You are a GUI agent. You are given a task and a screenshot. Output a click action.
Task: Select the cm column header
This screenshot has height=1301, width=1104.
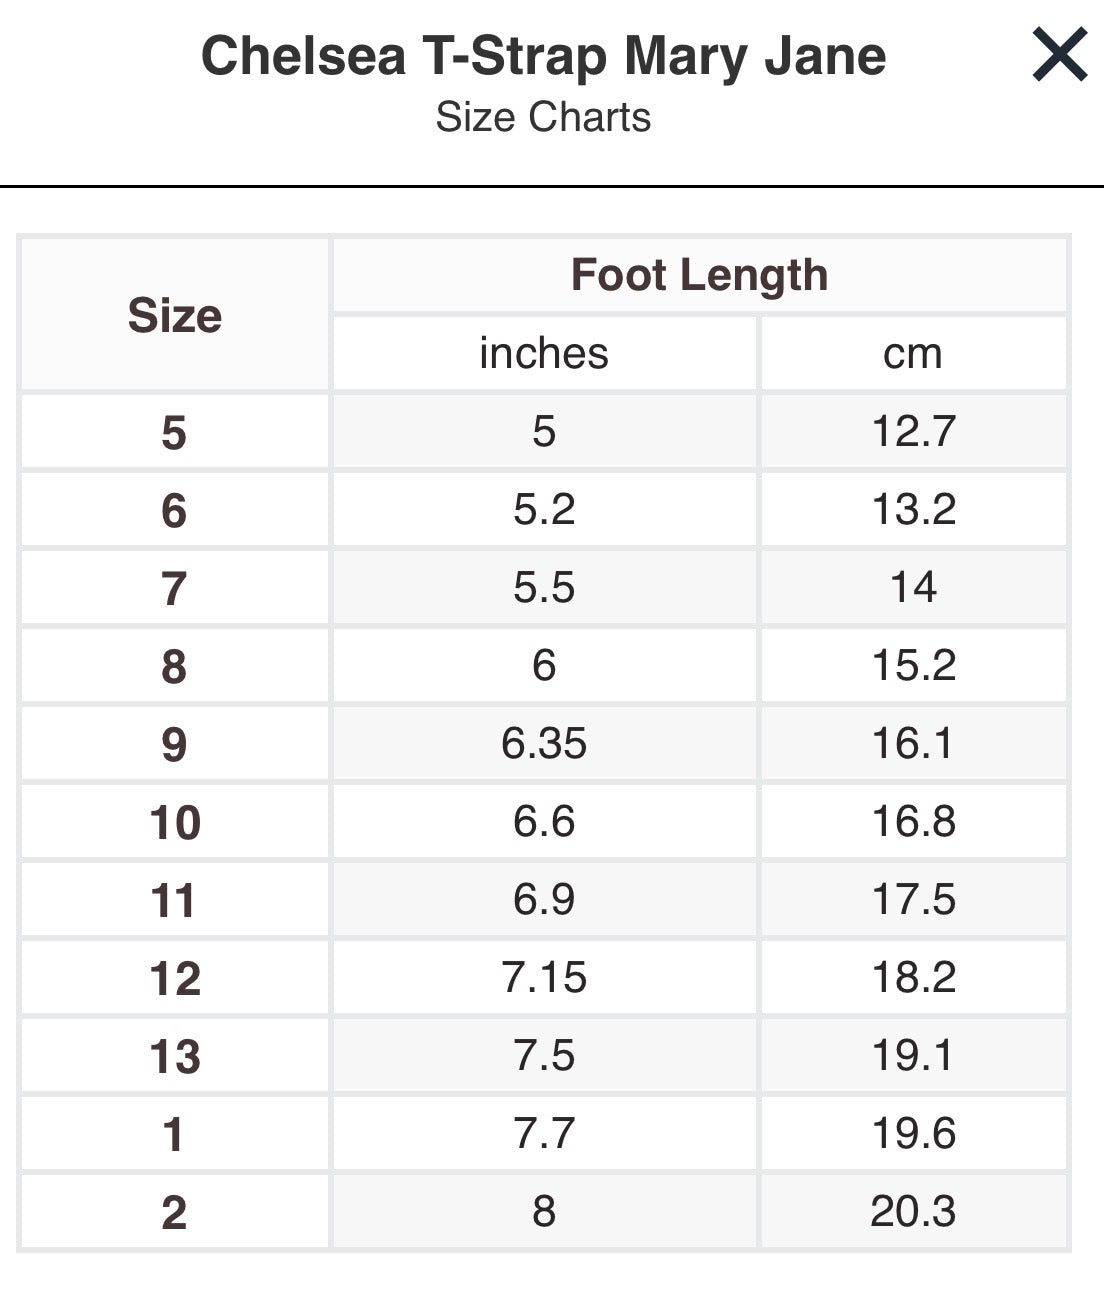[x=913, y=353]
